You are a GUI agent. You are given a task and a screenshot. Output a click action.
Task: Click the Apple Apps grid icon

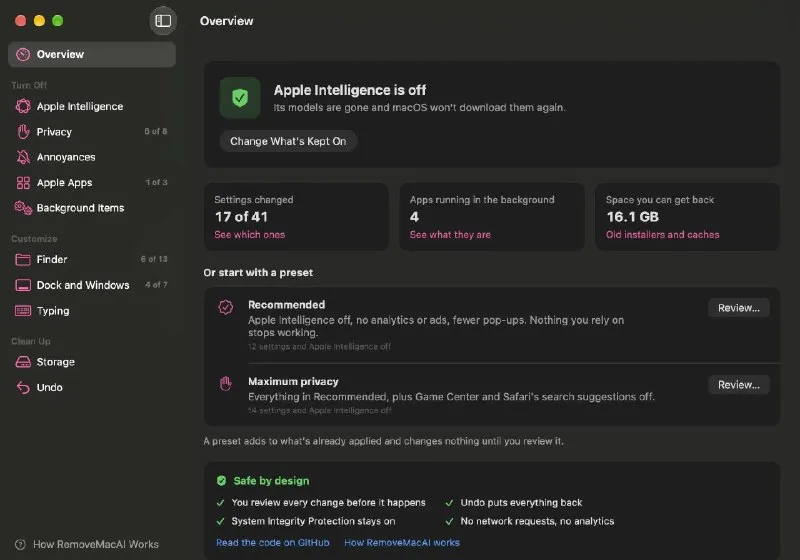23,183
